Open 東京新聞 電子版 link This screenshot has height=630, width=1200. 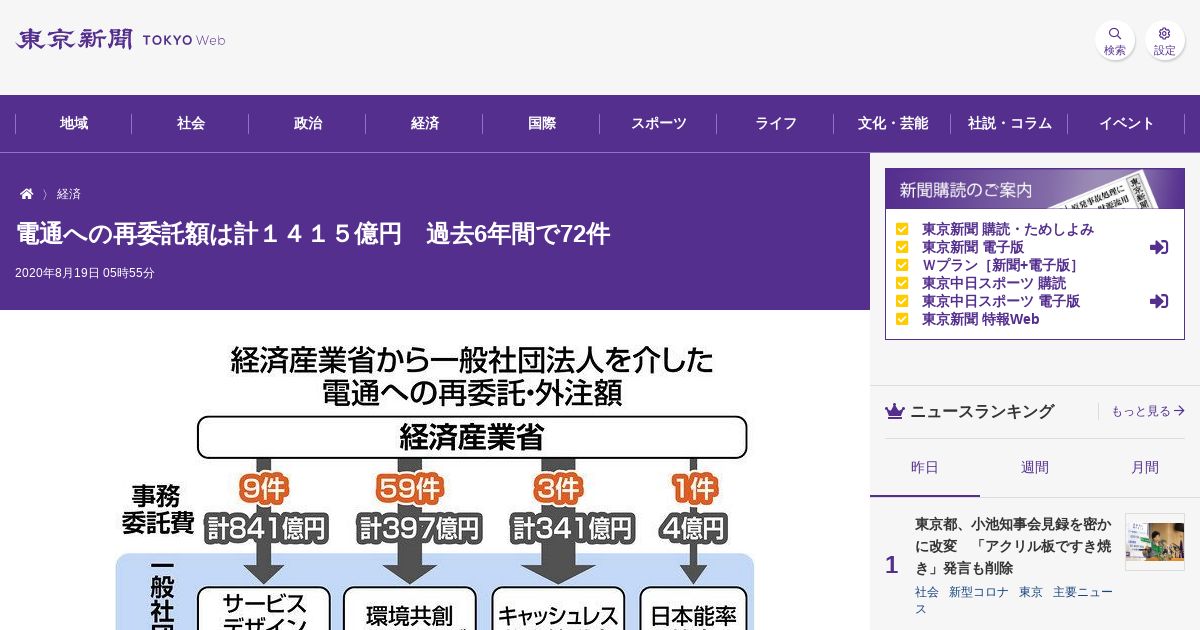973,247
